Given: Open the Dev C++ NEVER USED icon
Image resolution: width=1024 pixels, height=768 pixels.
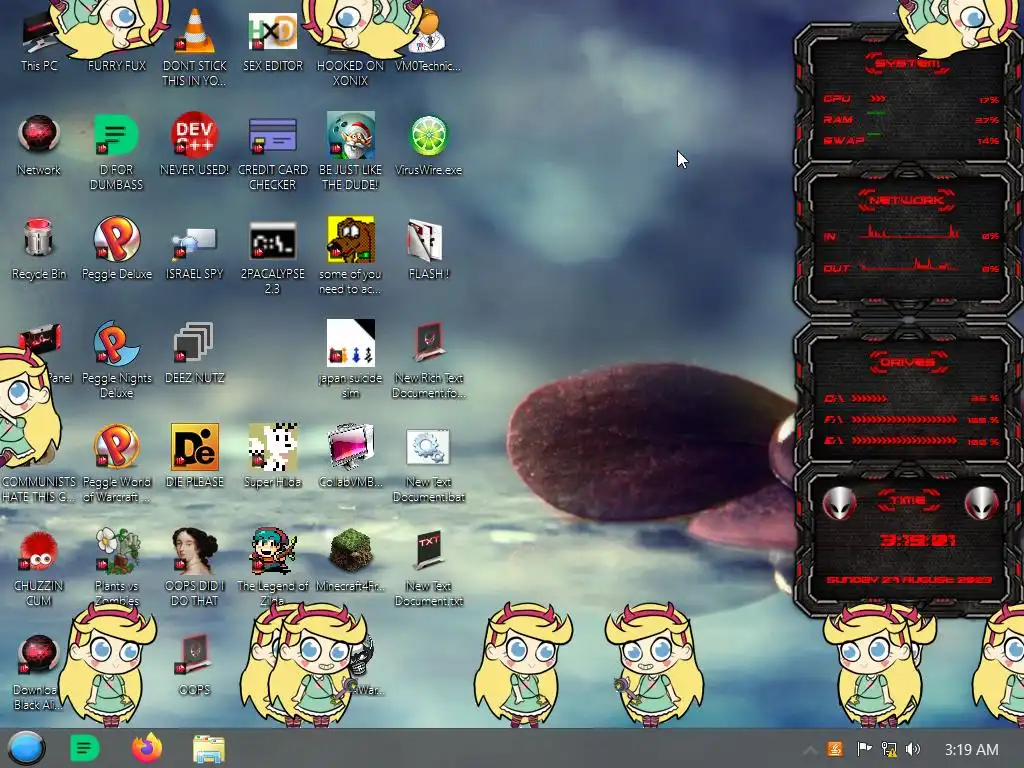Looking at the screenshot, I should coord(194,145).
